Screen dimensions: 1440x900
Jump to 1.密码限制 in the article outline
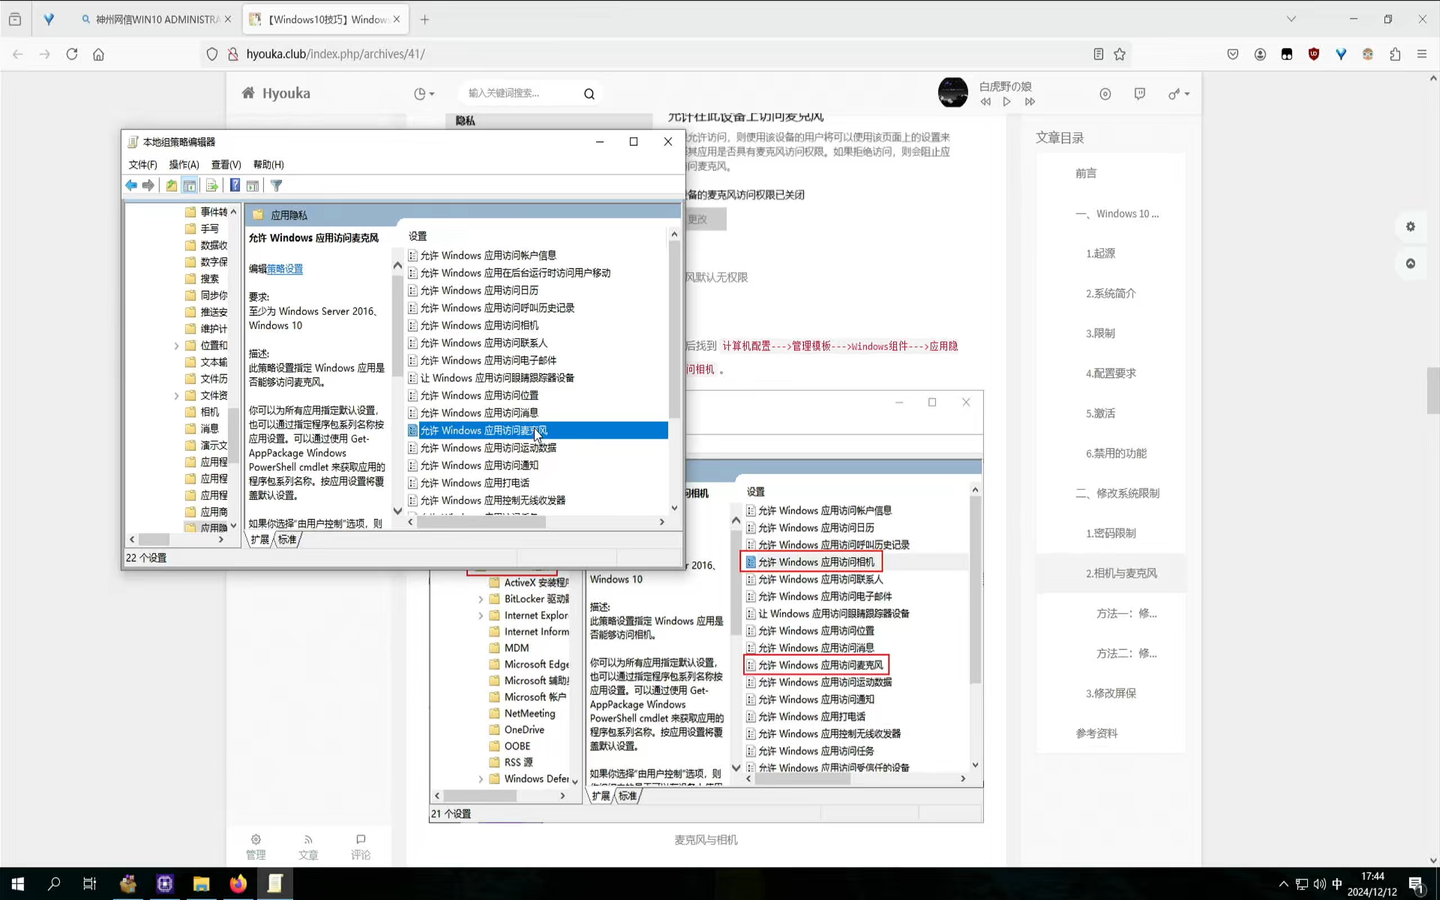click(1112, 533)
